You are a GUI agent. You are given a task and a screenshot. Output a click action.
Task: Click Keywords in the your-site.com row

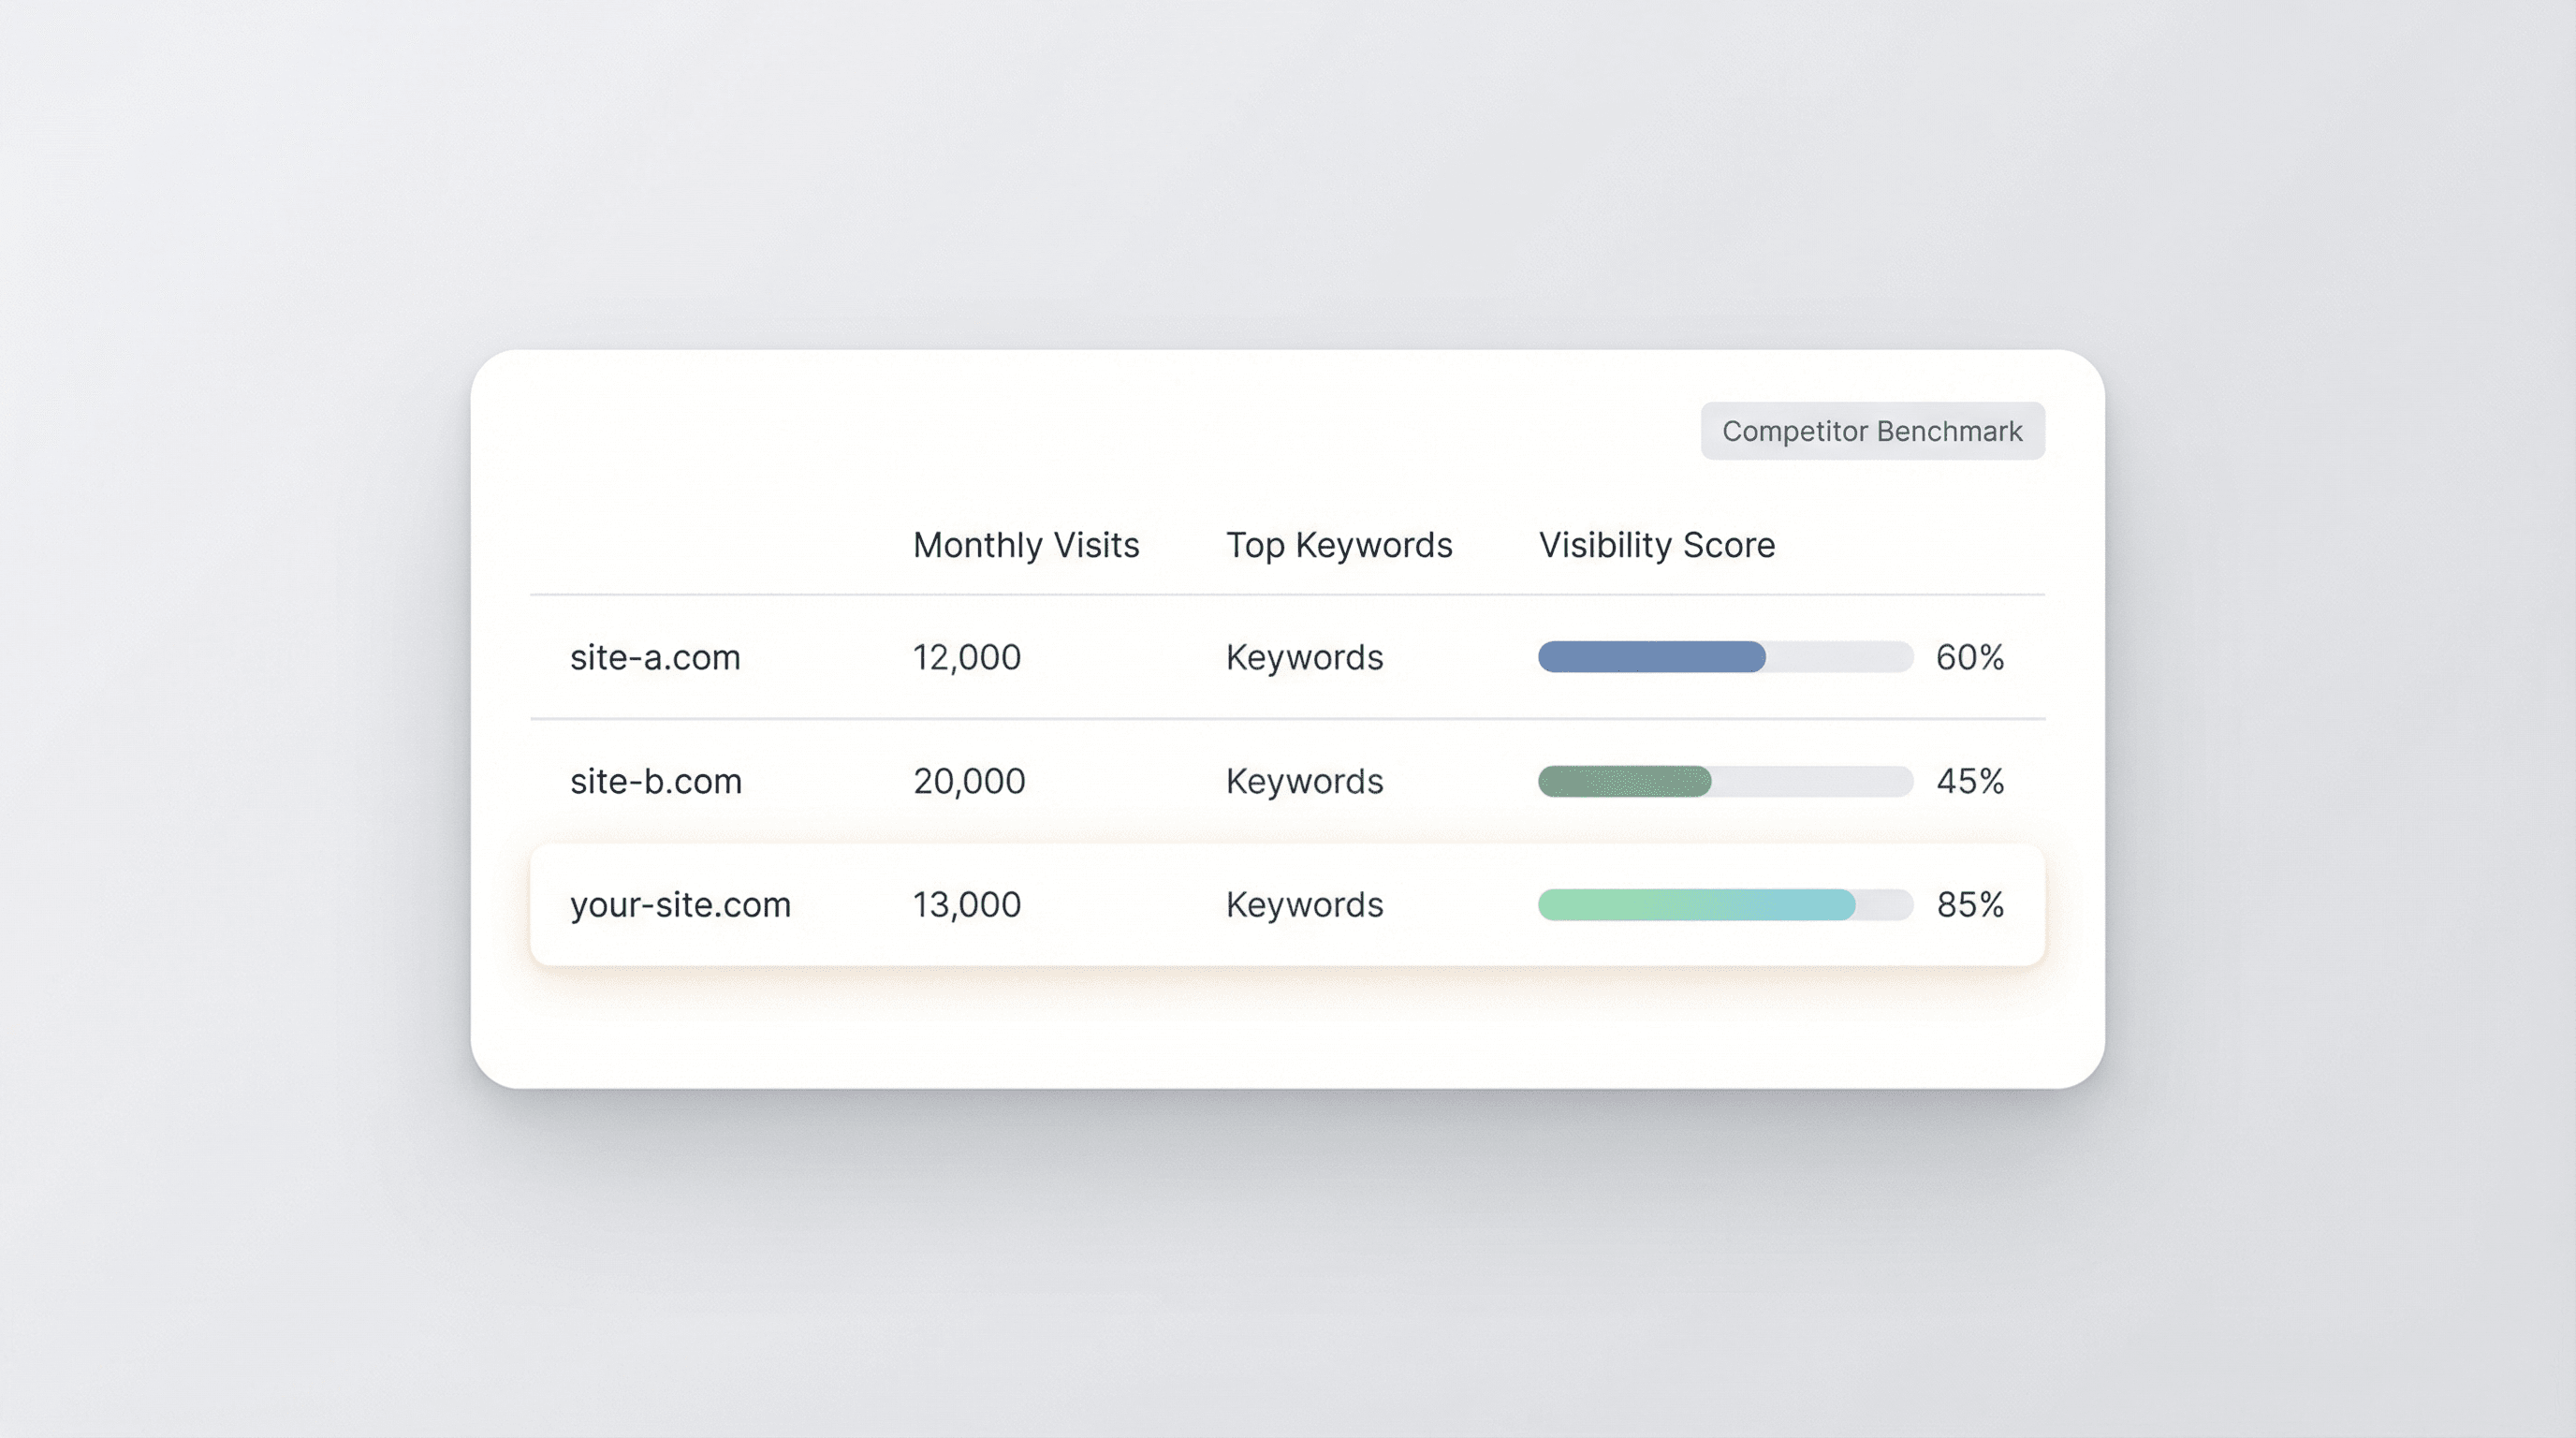pos(1304,905)
